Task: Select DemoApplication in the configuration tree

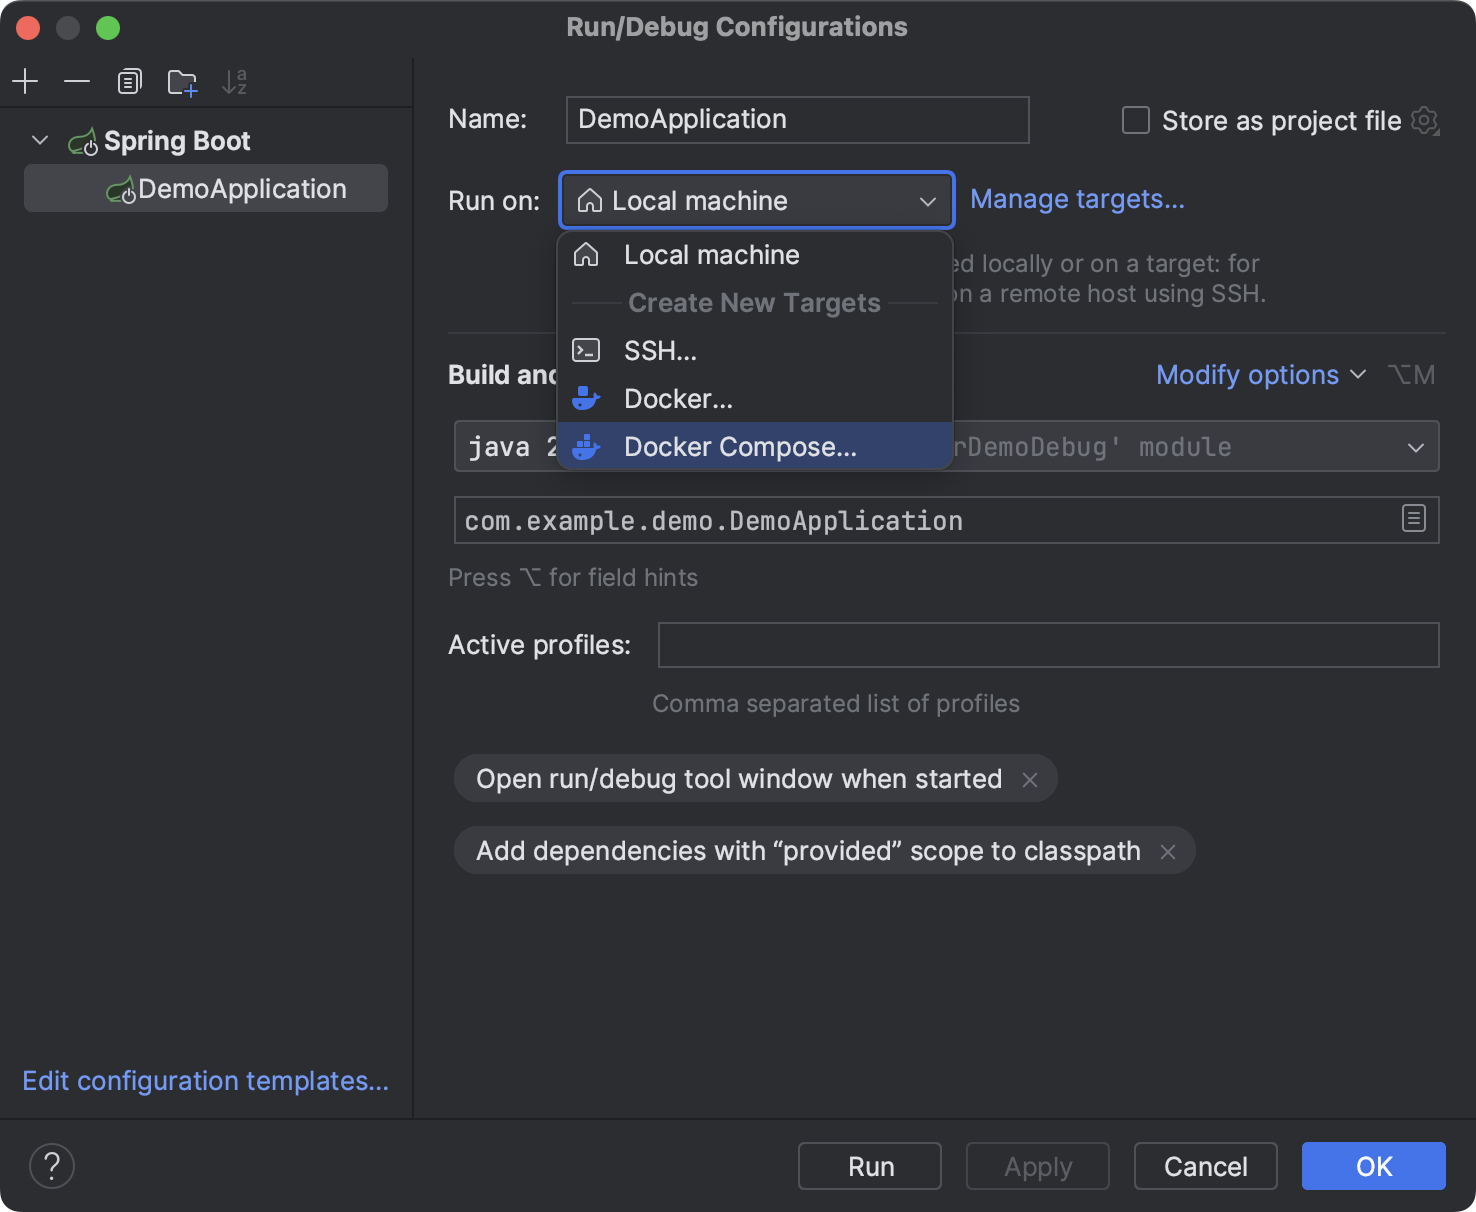Action: tap(242, 189)
